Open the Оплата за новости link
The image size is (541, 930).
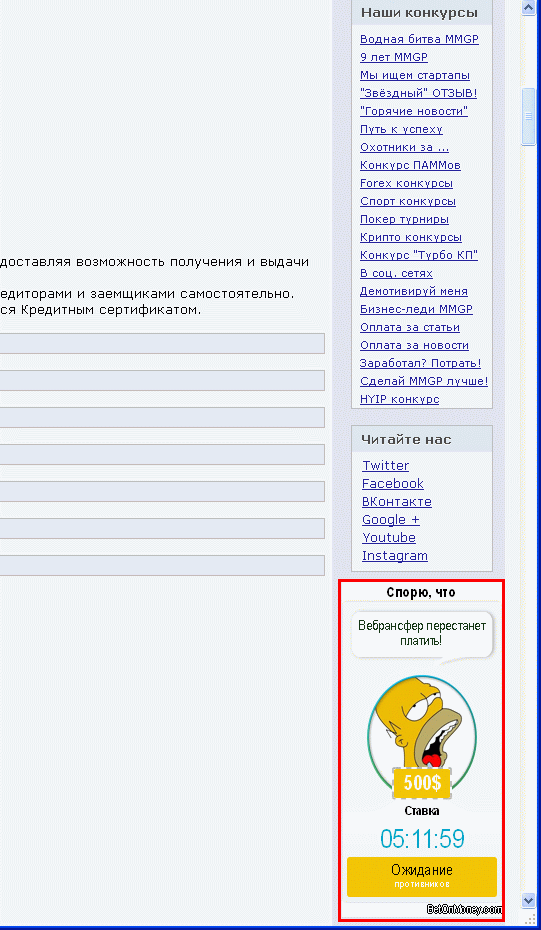point(414,345)
